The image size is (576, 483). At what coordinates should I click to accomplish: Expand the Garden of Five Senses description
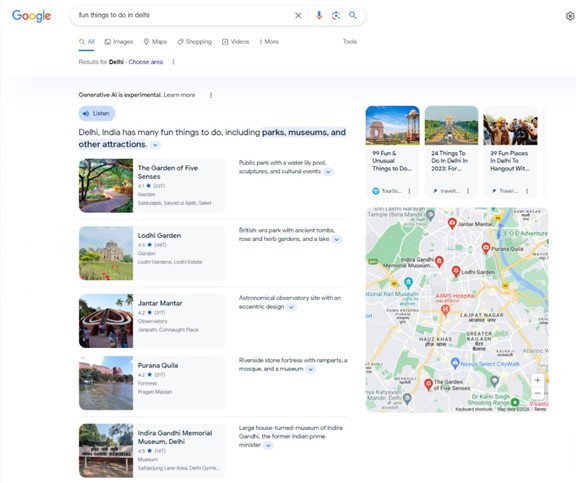[328, 172]
